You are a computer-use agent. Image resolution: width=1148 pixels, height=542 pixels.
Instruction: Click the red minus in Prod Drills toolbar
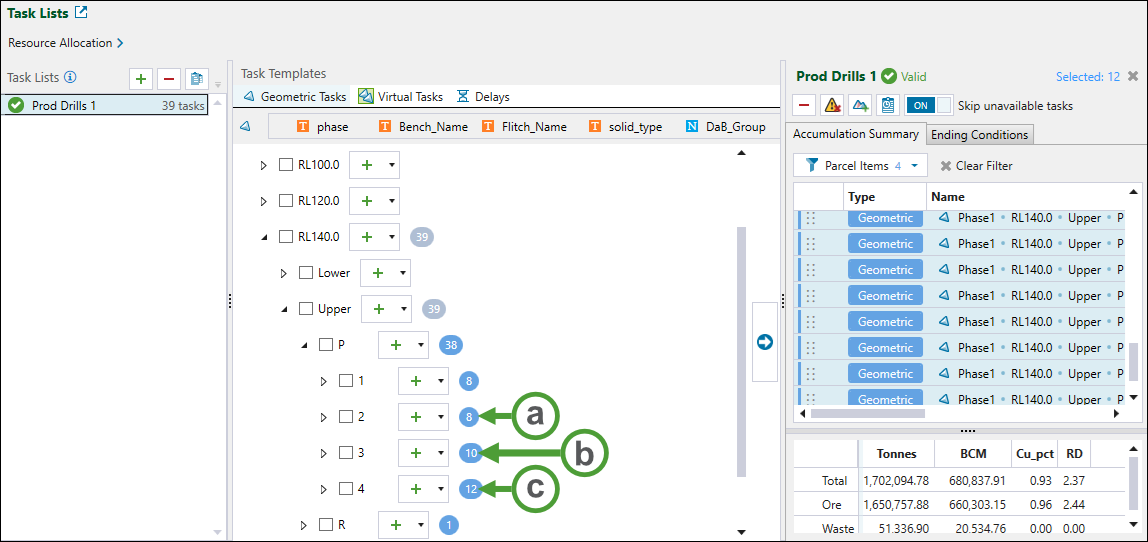point(804,105)
